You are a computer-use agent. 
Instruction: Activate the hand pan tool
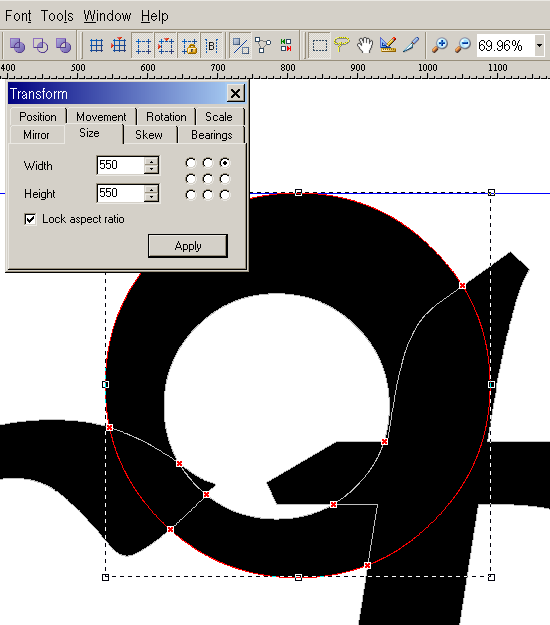point(365,45)
